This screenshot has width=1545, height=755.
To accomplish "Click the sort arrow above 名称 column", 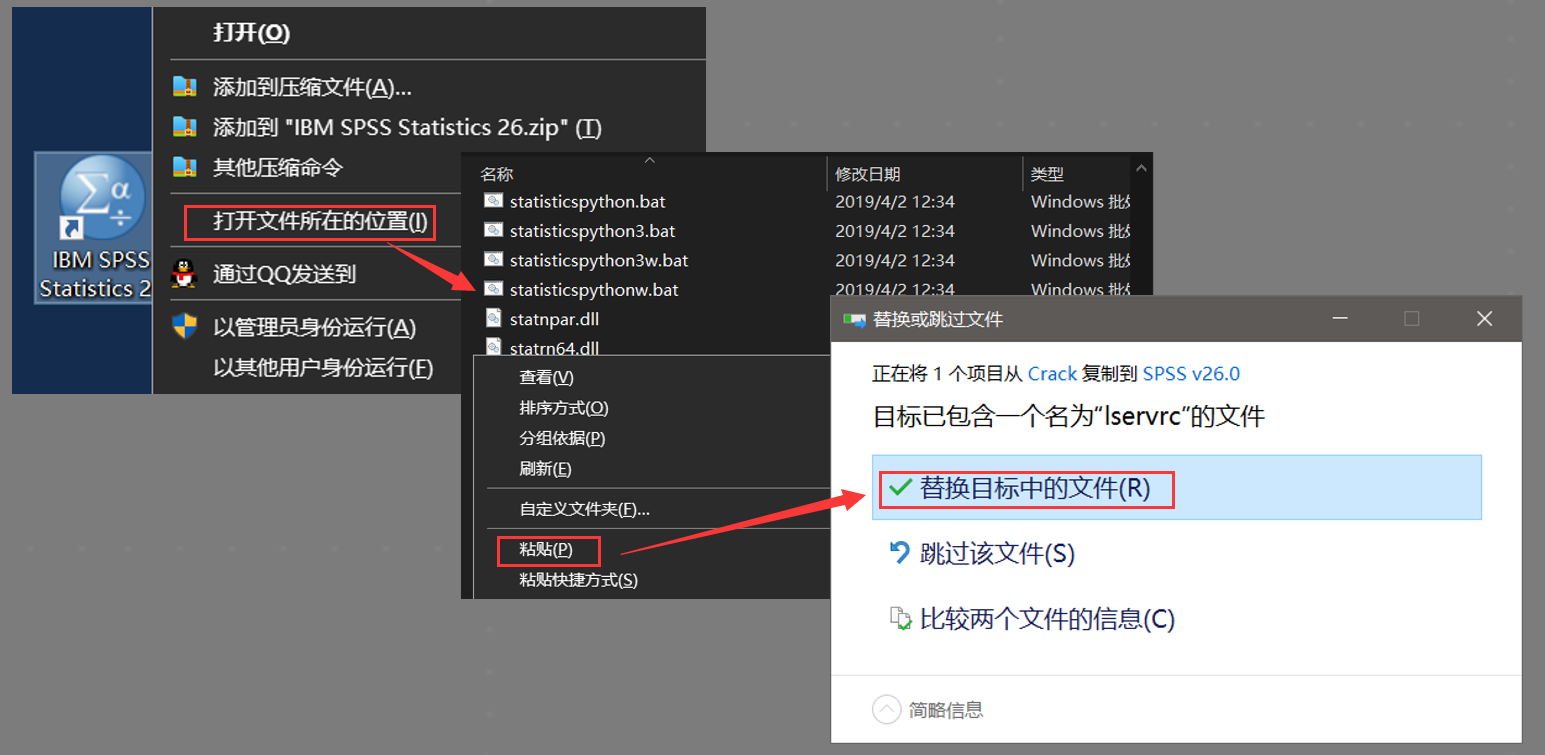I will pyautogui.click(x=649, y=159).
